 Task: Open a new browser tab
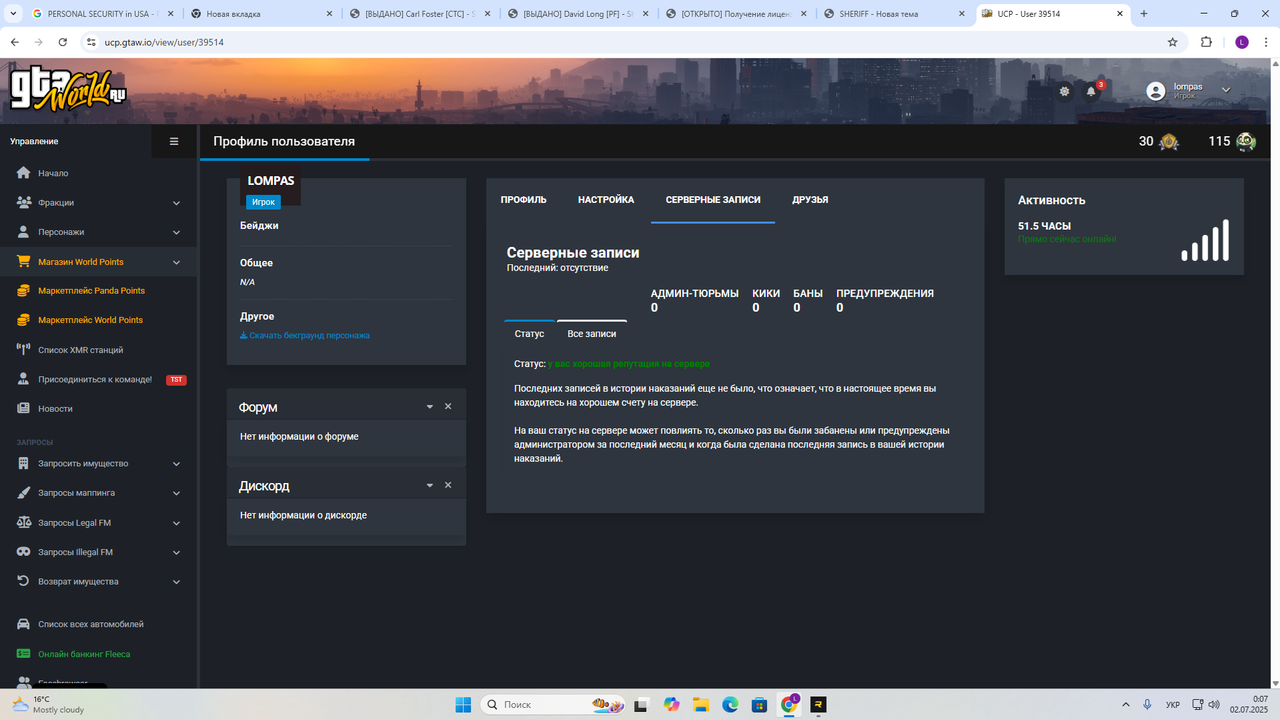[x=1144, y=14]
